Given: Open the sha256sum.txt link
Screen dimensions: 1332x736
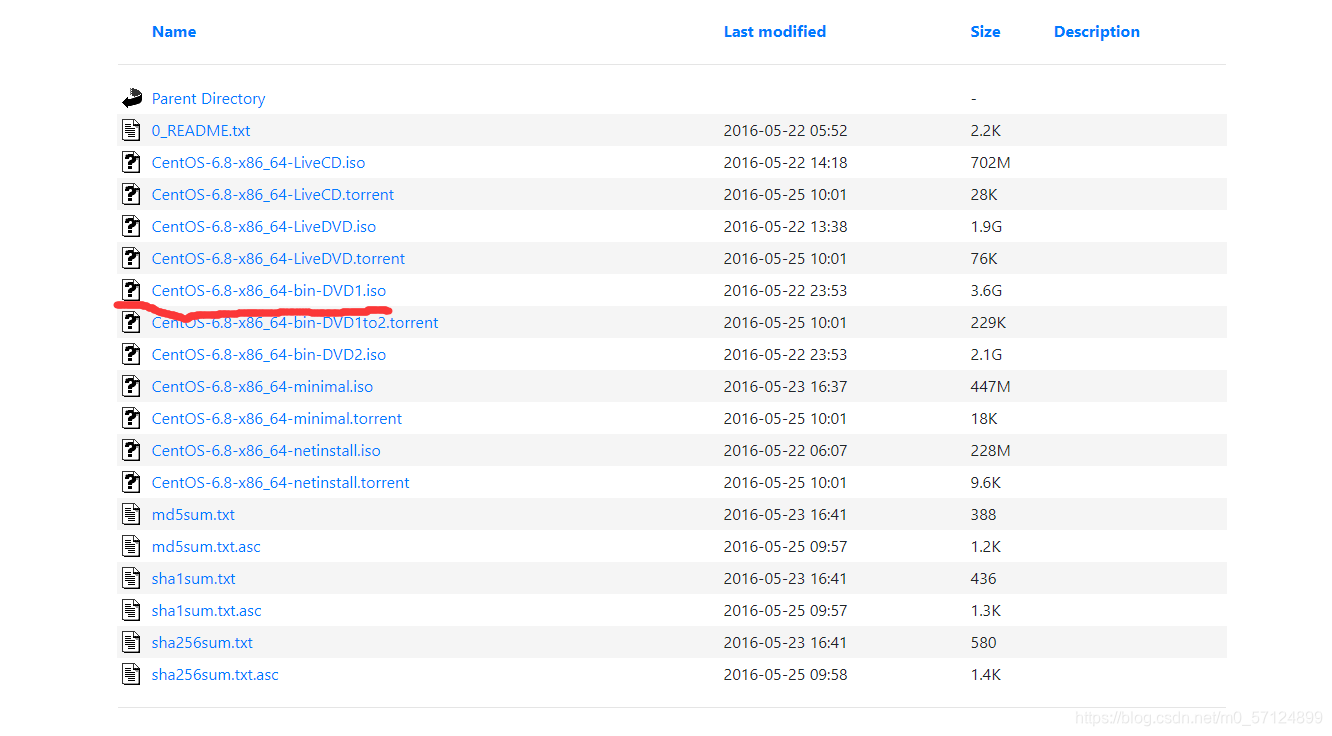Looking at the screenshot, I should (x=203, y=643).
